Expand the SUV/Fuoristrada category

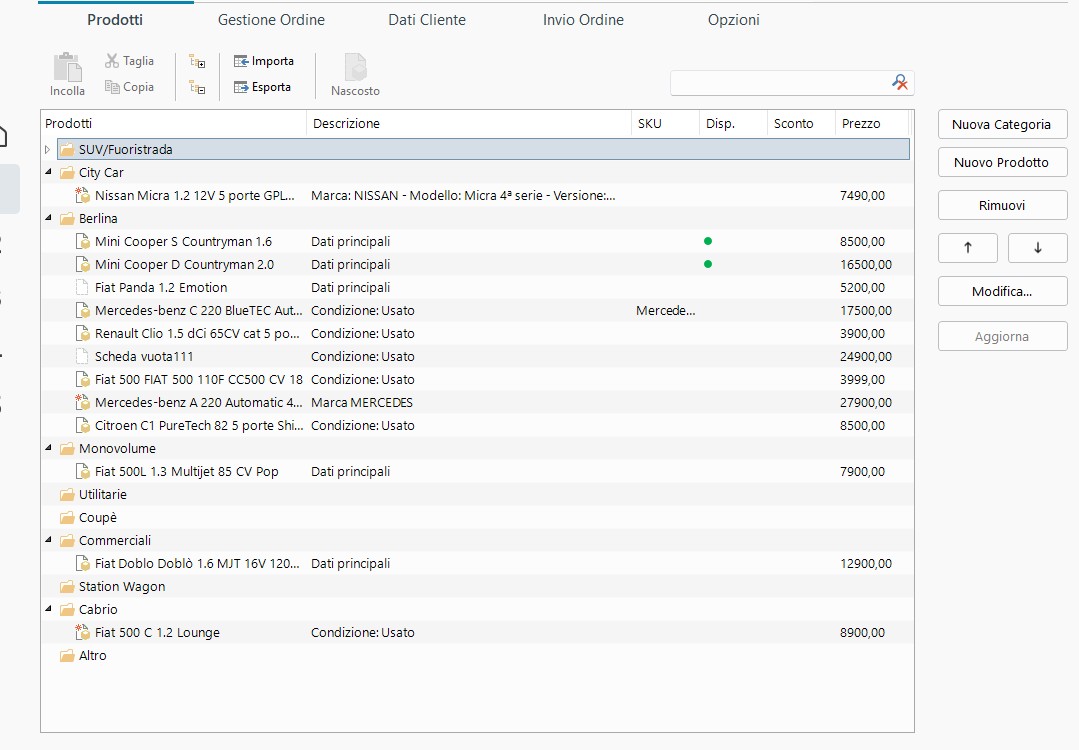tap(47, 150)
